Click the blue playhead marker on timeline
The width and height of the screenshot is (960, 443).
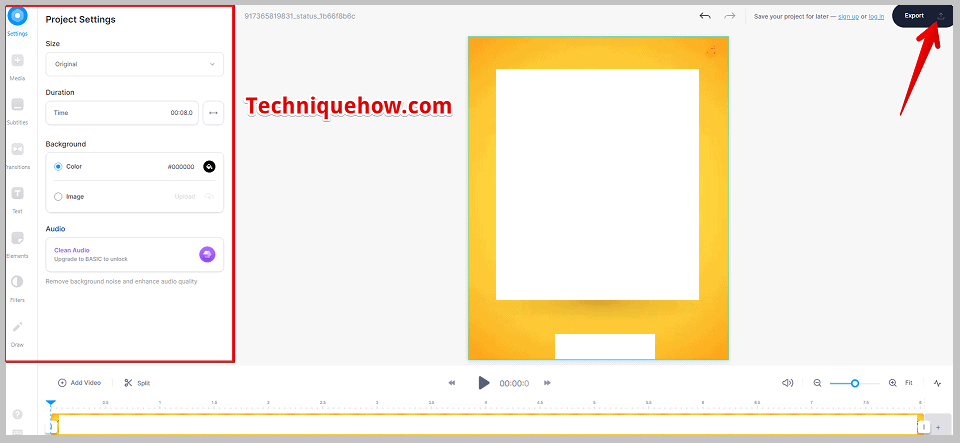51,403
